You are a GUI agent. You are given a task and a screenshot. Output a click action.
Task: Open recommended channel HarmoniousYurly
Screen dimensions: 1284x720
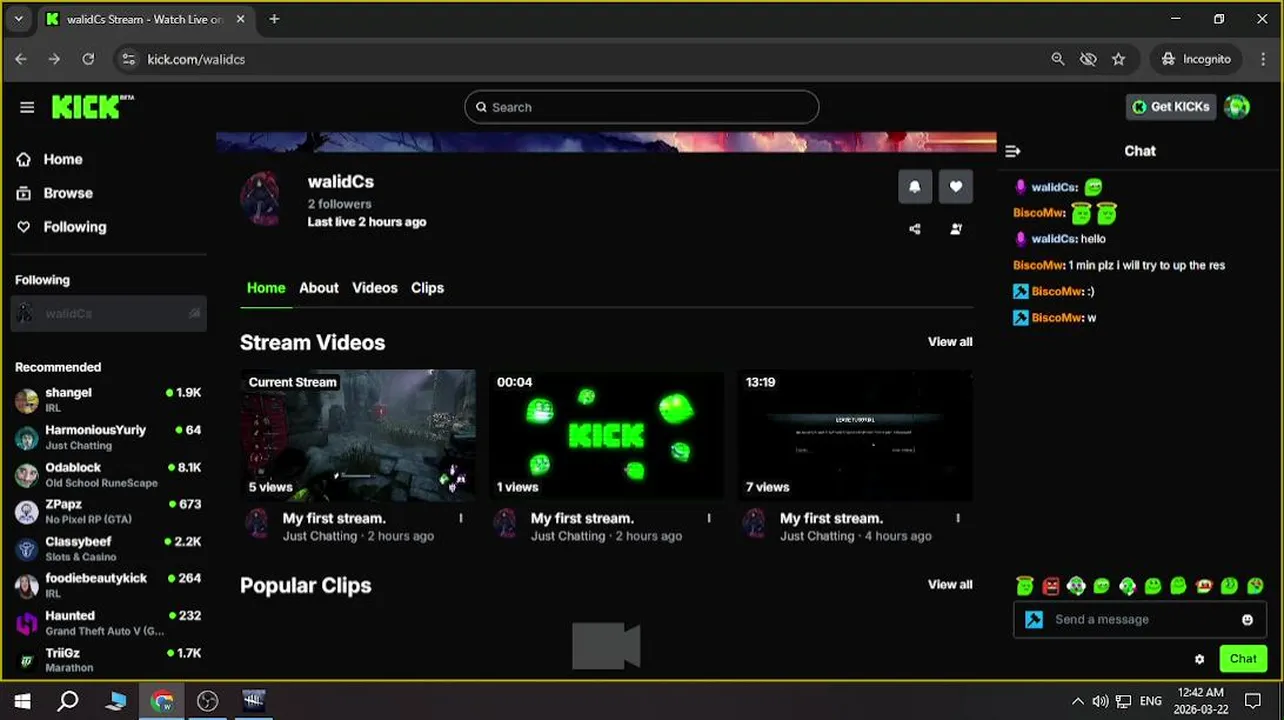click(x=108, y=437)
